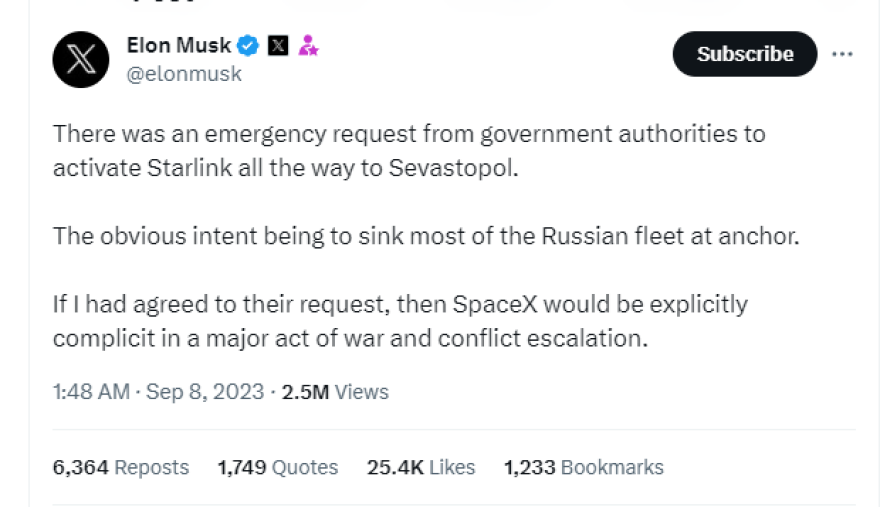Click the paragraph beginning "If I had agreed"
Image resolution: width=880 pixels, height=507 pixels.
pyautogui.click(x=400, y=320)
